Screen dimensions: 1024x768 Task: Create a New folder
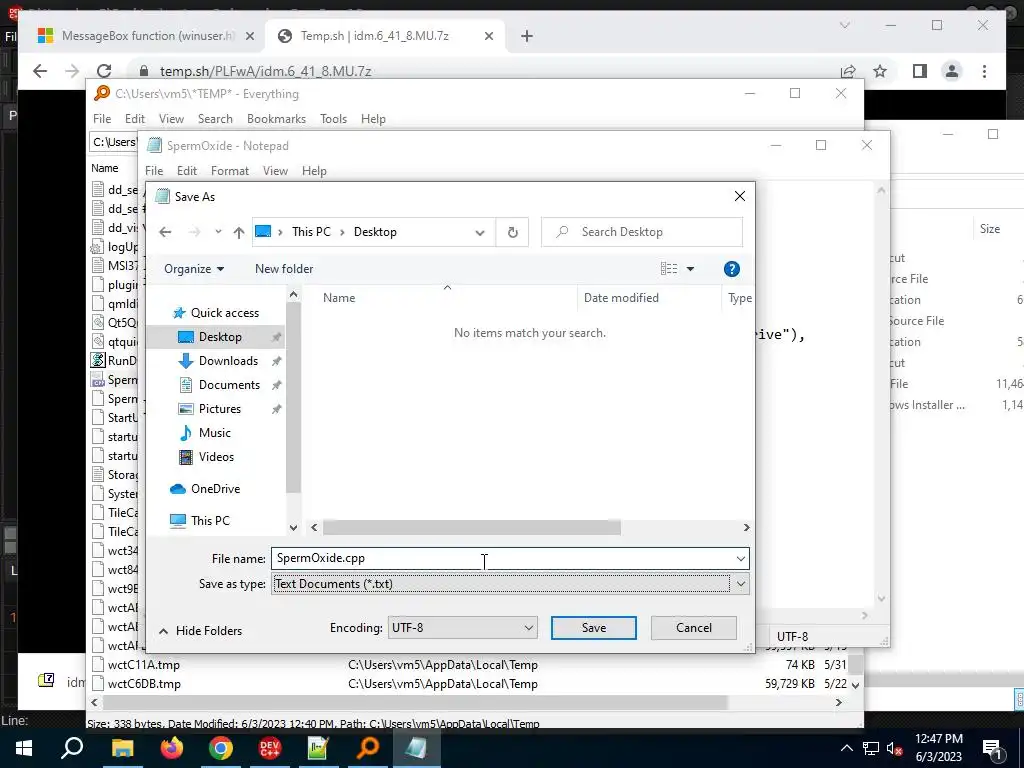(284, 269)
